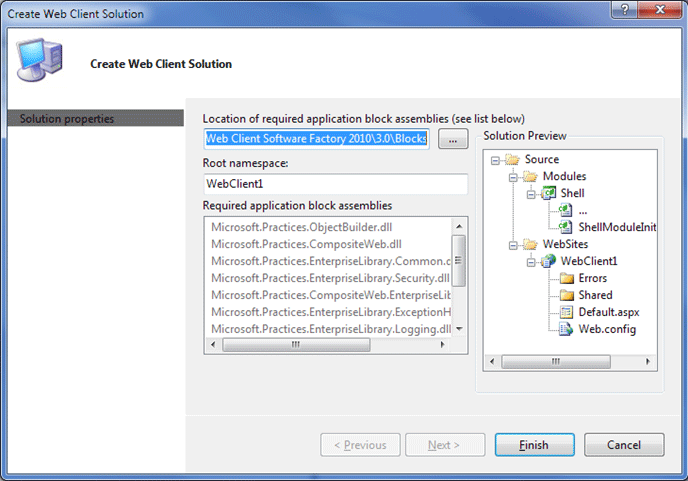Click the help question mark button
Screen dimensions: 688x481
(624, 9)
